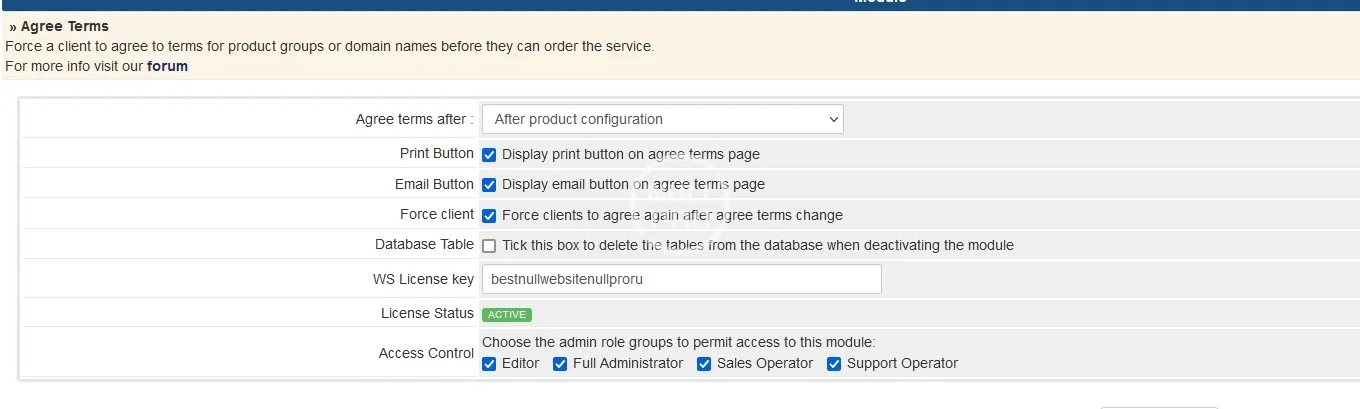
Task: Click the 'Access Control' row label
Action: coord(426,353)
